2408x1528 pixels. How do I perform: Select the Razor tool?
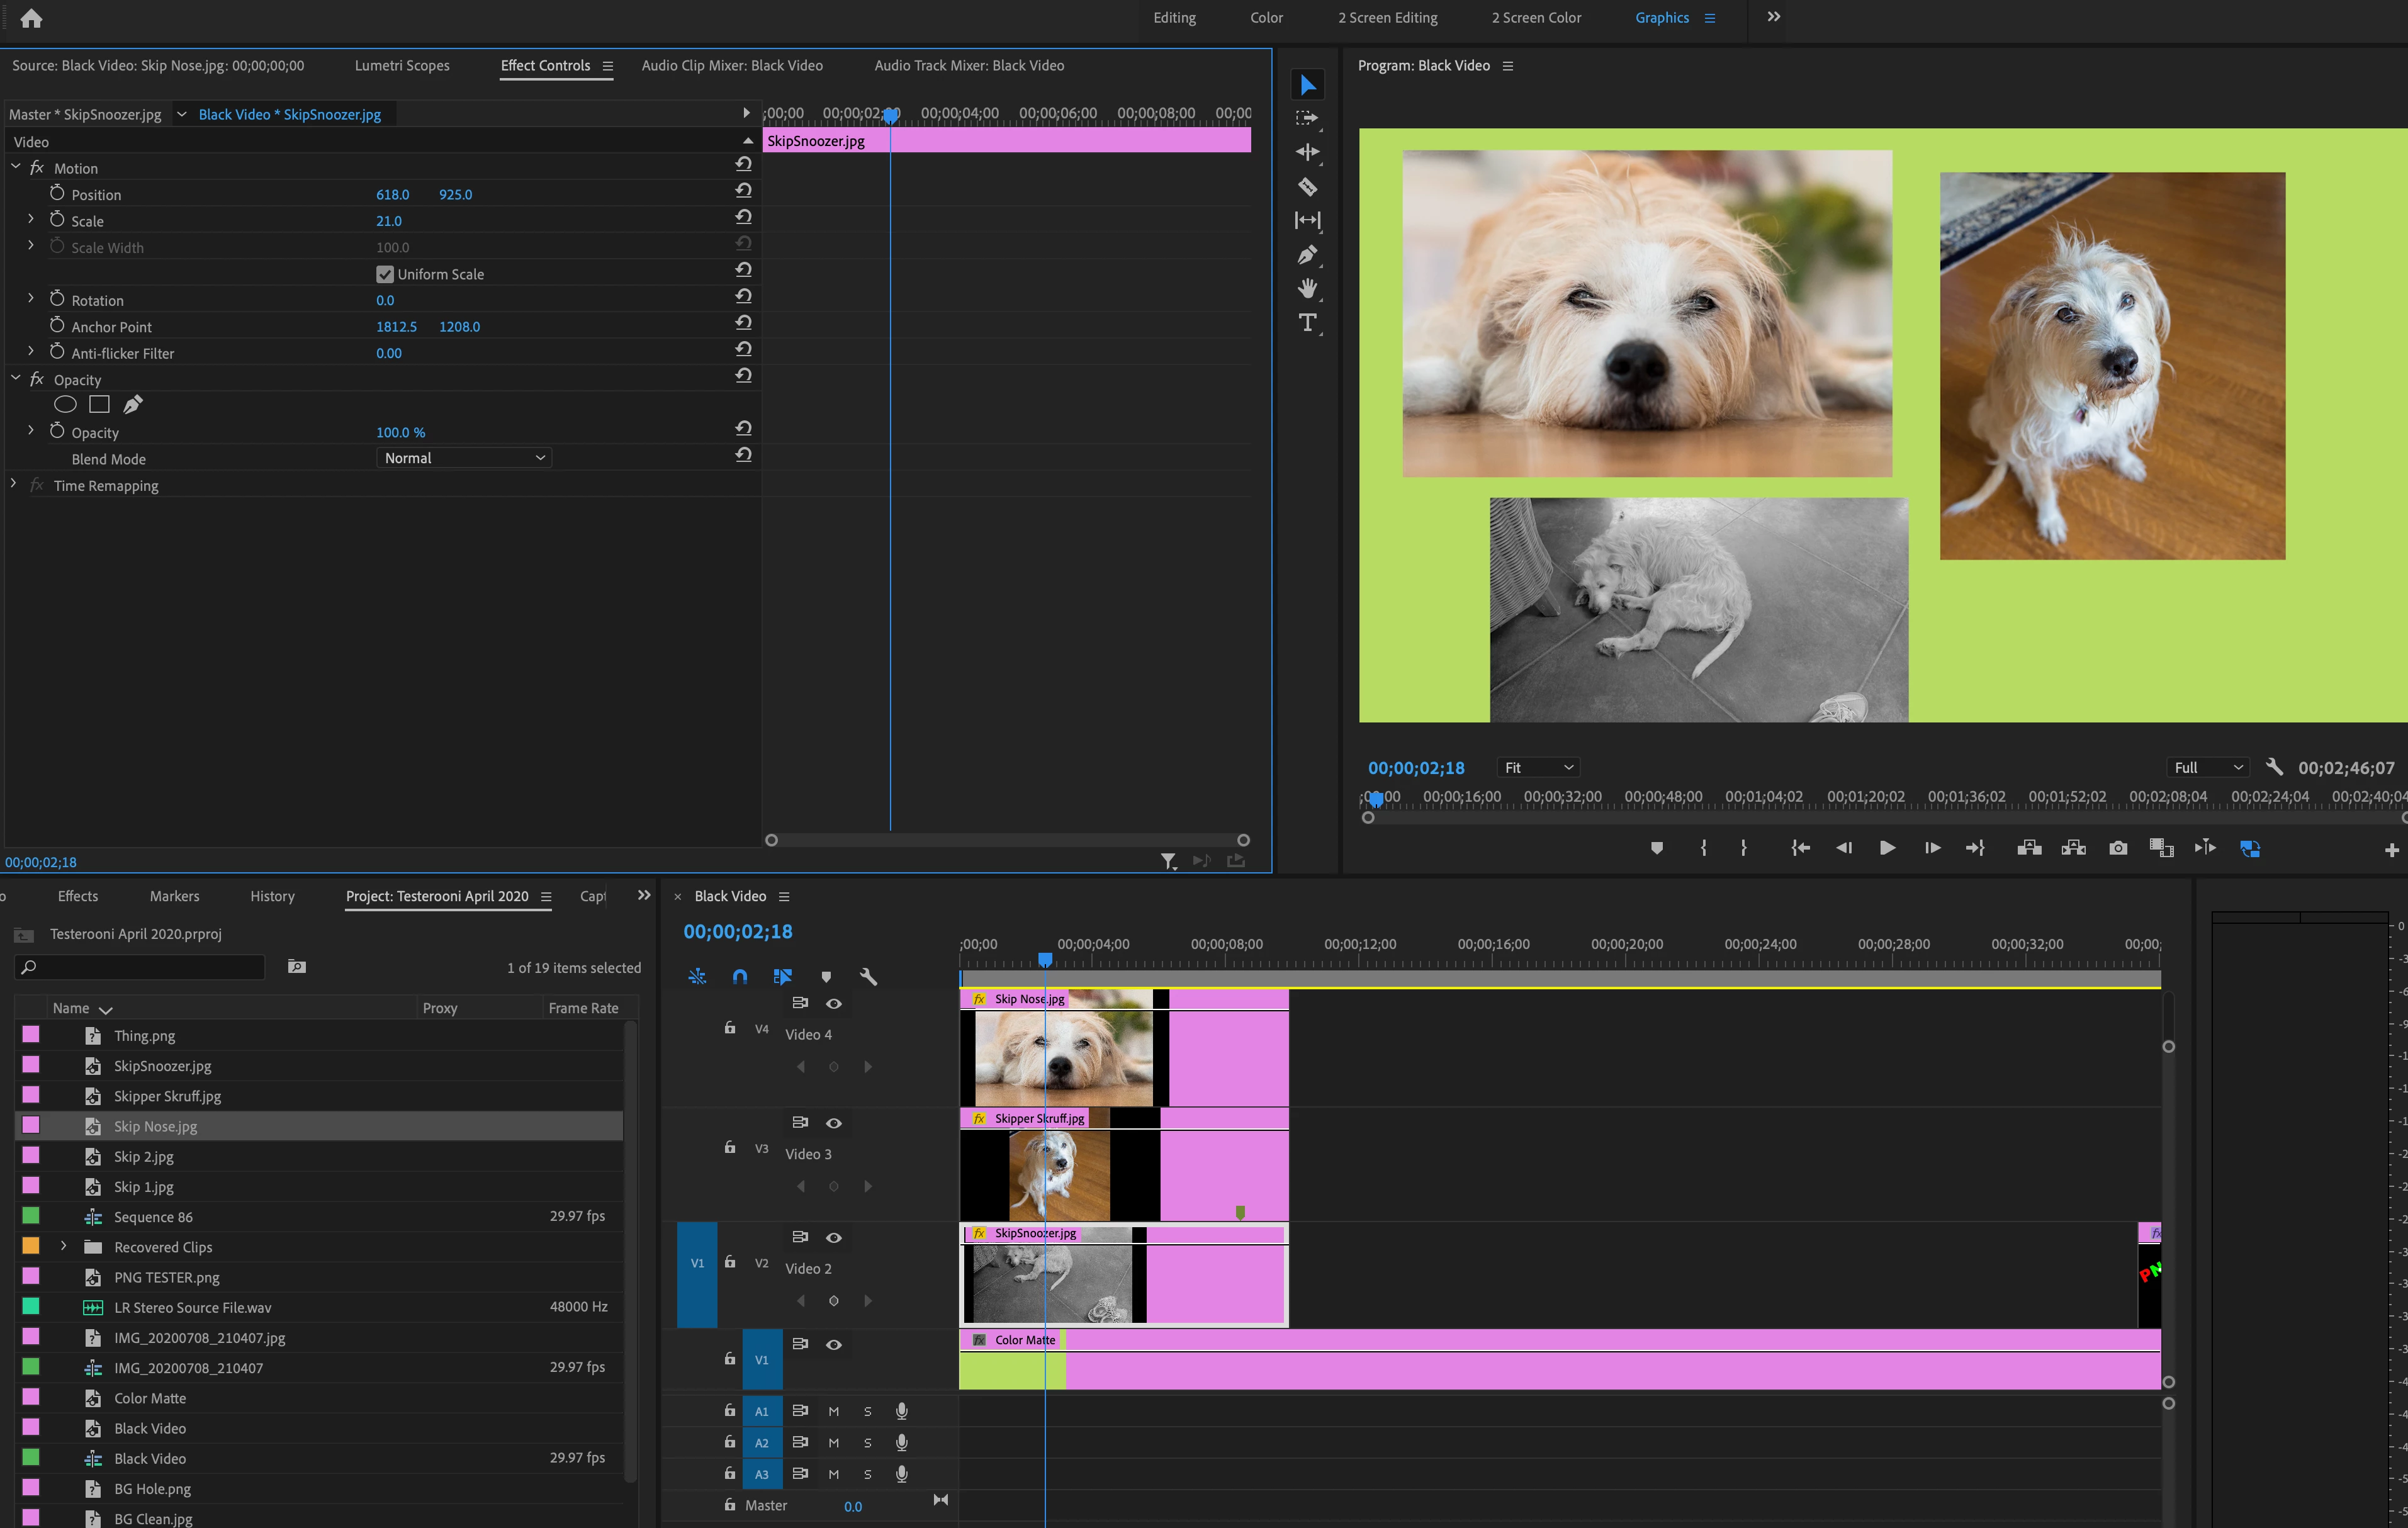coord(1307,186)
